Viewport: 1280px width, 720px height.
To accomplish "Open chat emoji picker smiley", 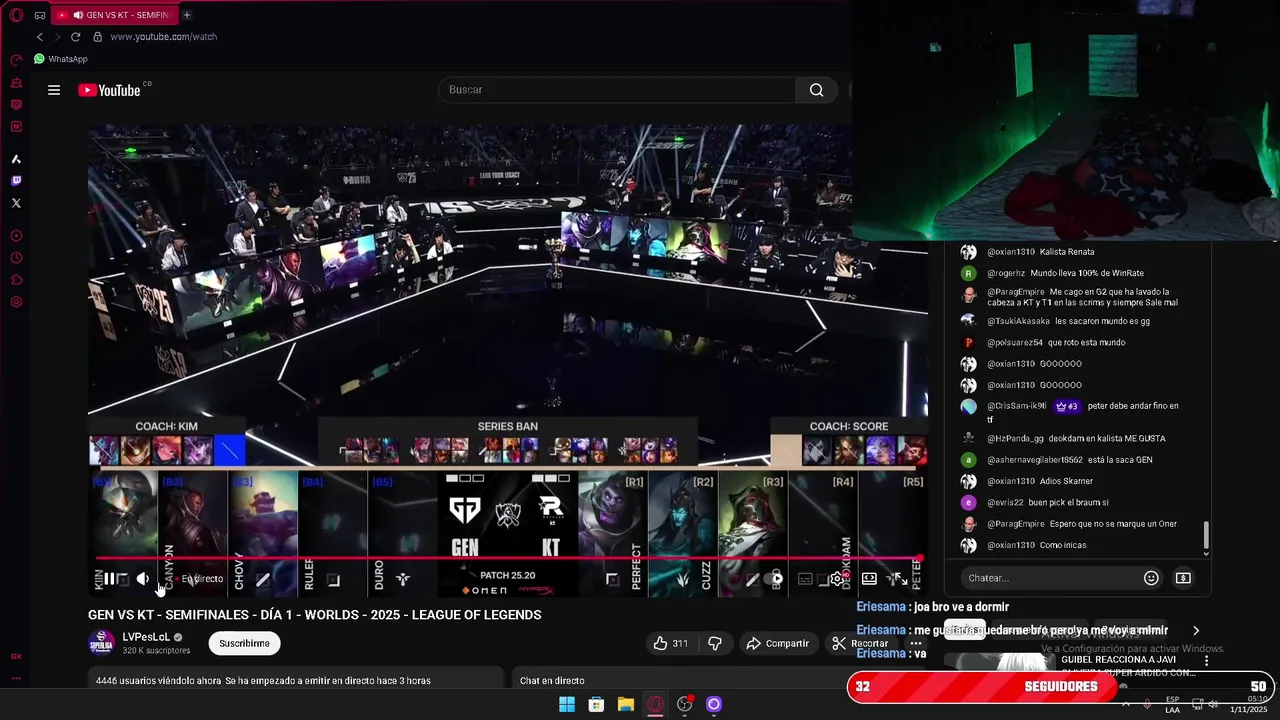I will [1151, 578].
